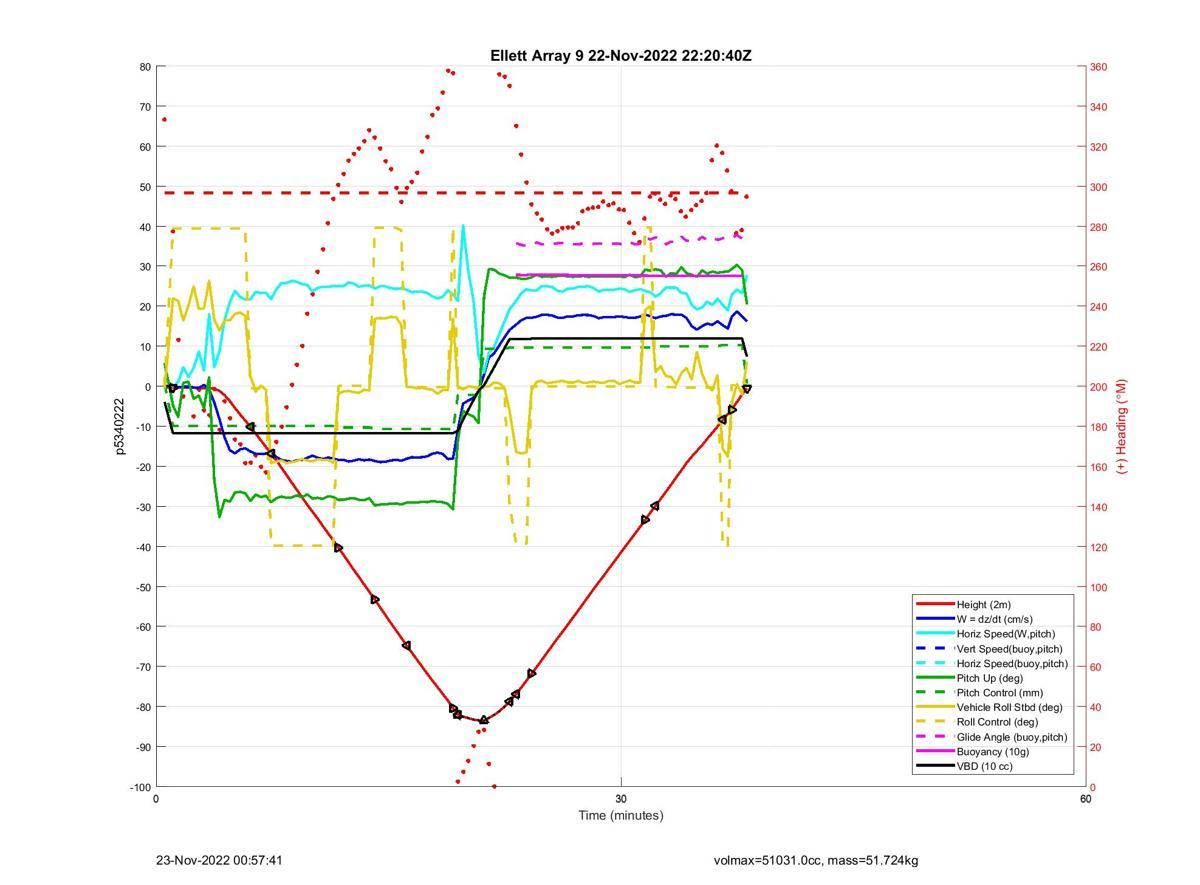The height and width of the screenshot is (885, 1200).
Task: Select the "Vert Speed(buoy,pitch)" legend entry
Action: [1009, 649]
